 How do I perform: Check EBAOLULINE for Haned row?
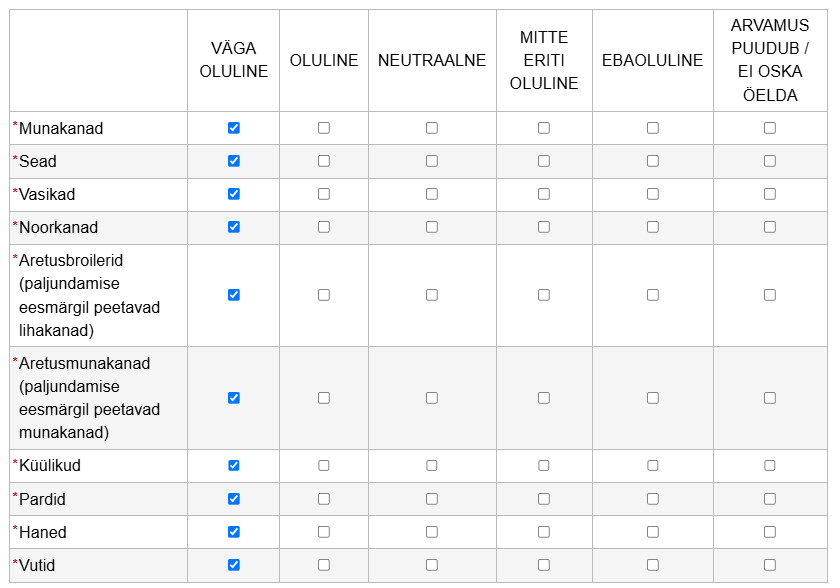click(653, 532)
